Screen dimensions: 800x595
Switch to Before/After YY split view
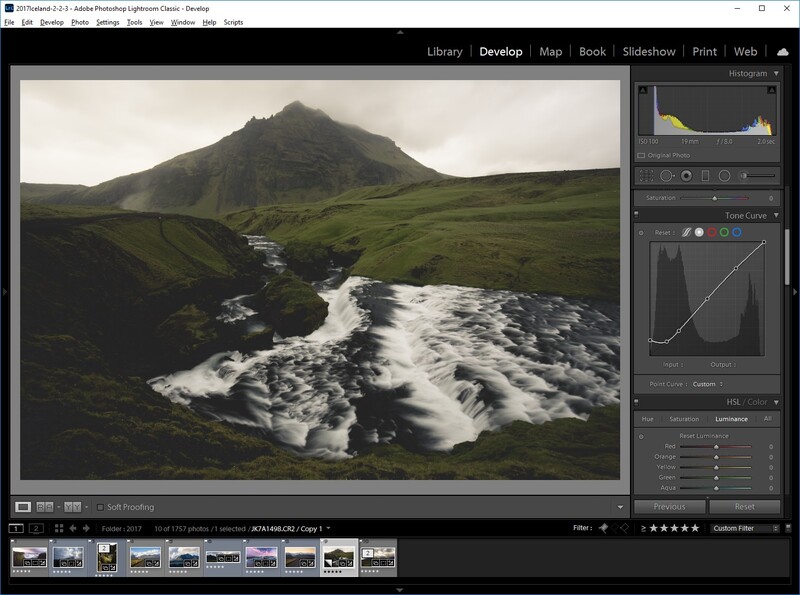point(72,507)
